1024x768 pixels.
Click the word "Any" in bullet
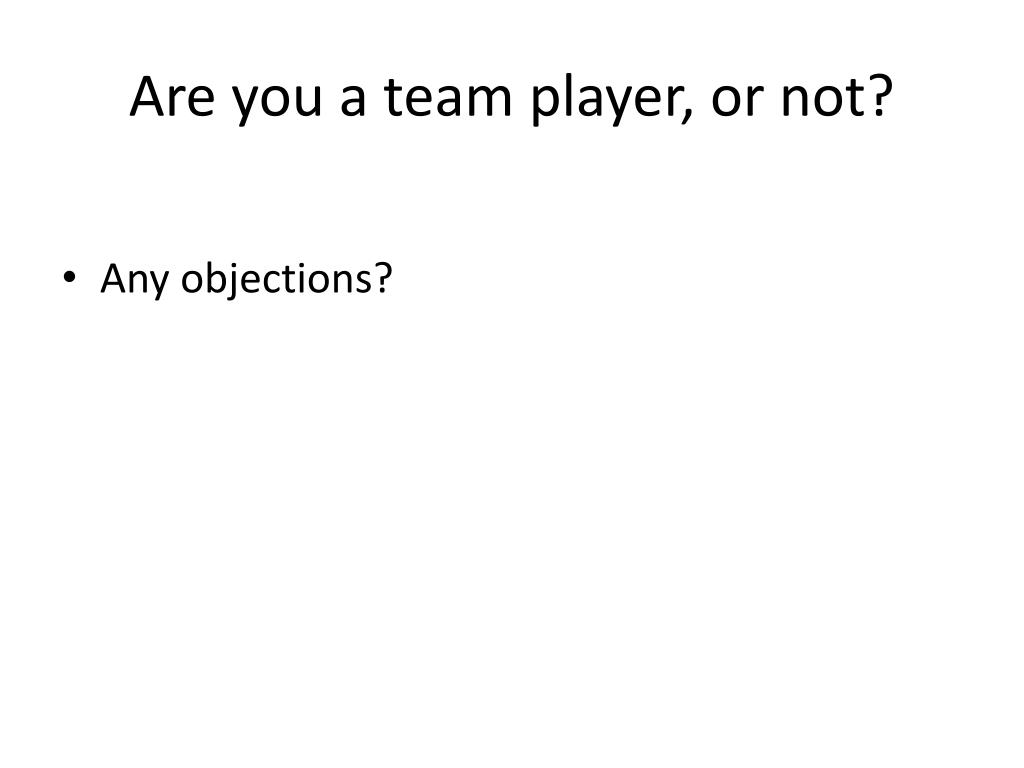coord(134,281)
